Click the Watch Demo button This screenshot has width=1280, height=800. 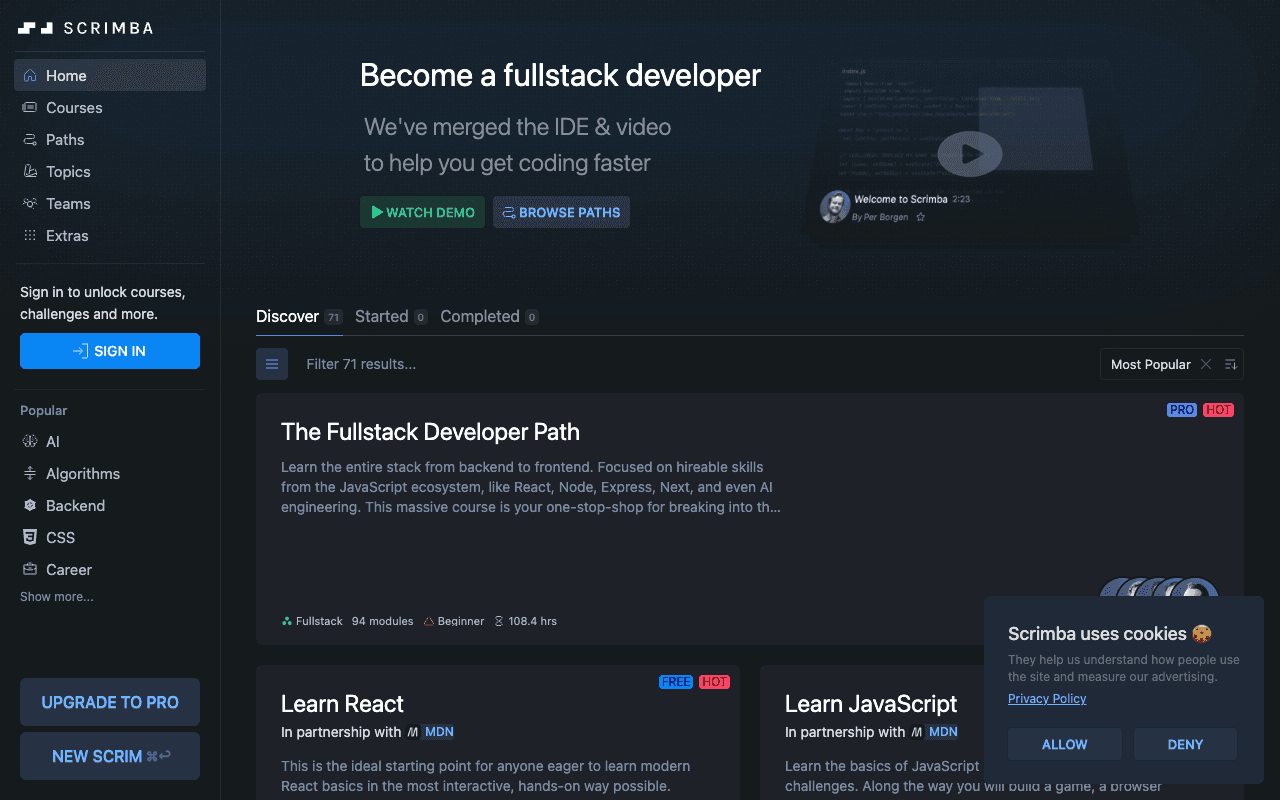coord(422,212)
